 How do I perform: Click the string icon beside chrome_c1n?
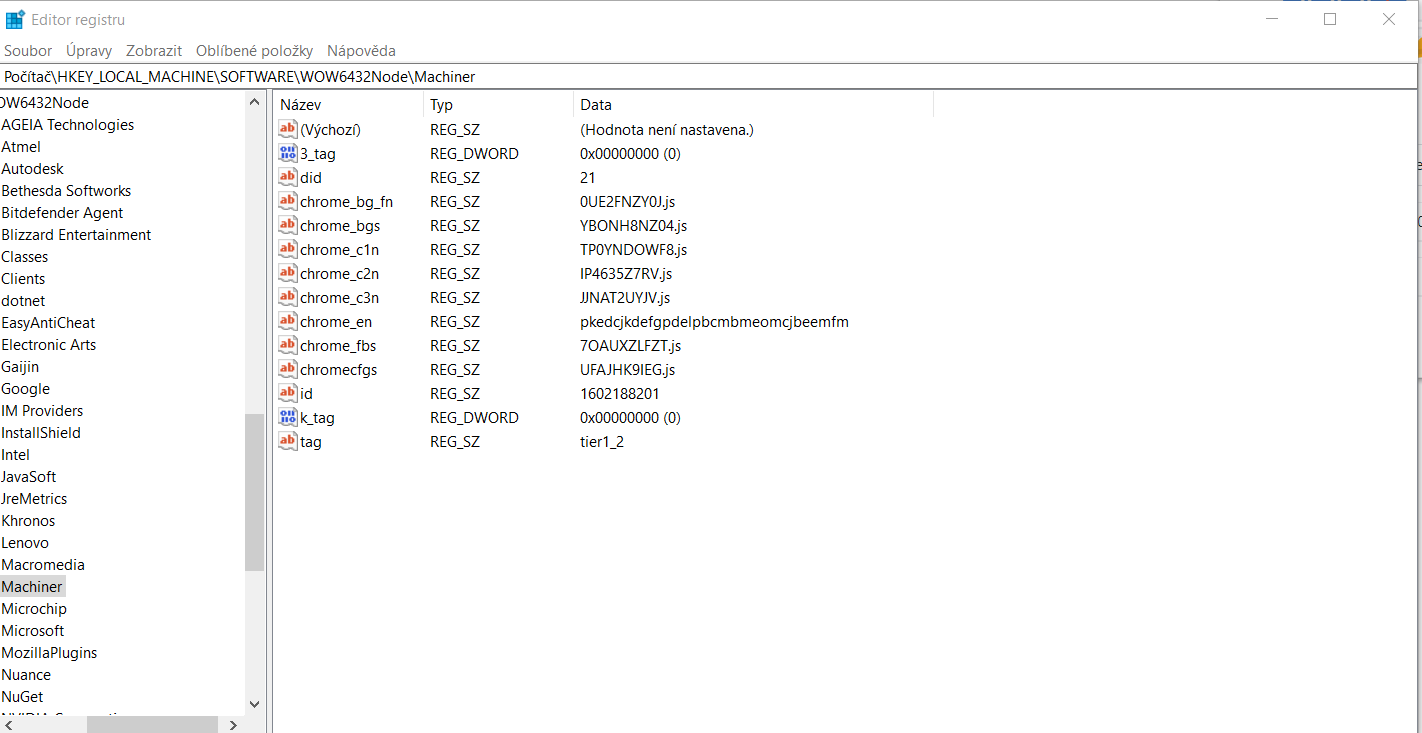(x=288, y=249)
